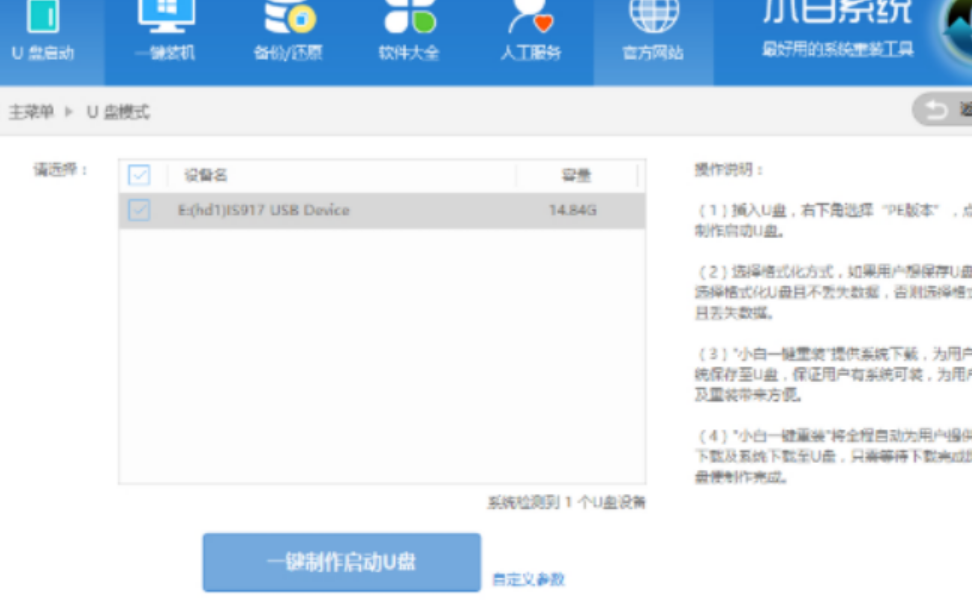Select the 一键装机 monitor icon
Viewport: 972px width, 605px height.
[167, 16]
